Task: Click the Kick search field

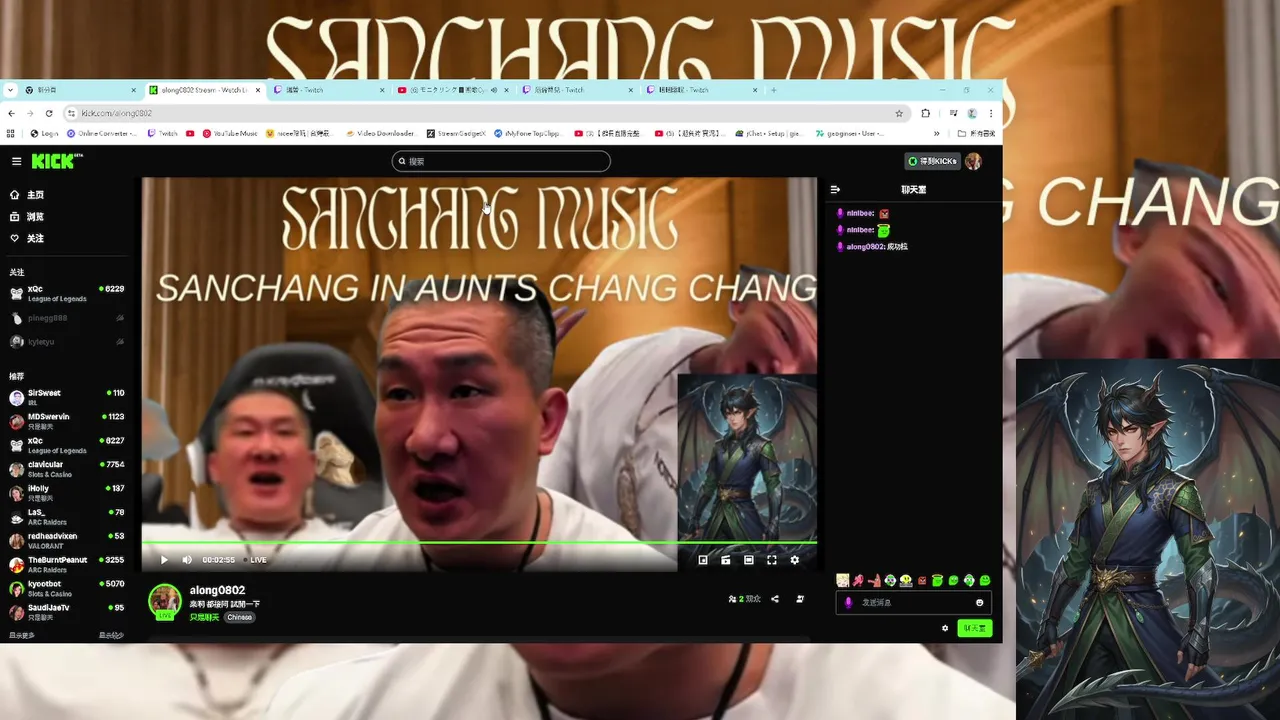Action: point(501,161)
